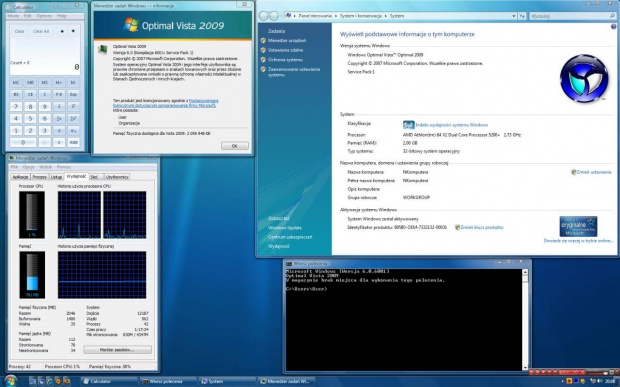The image size is (620, 387).
Task: Click calculator stack down arrow button
Action: click(x=73, y=31)
